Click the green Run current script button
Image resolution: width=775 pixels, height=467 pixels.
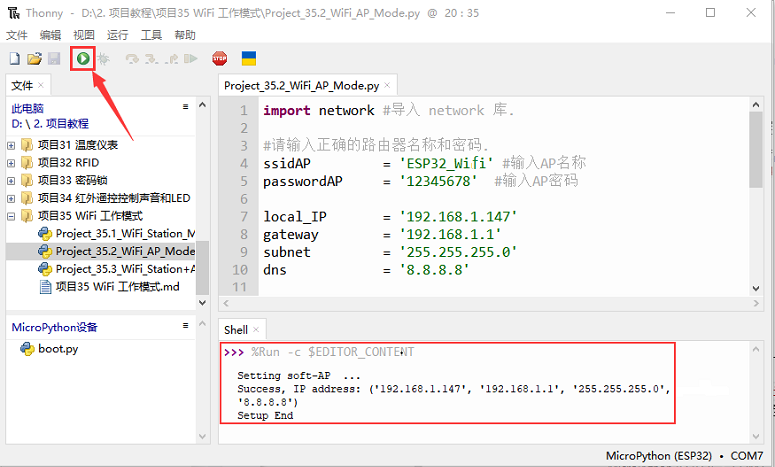click(83, 59)
